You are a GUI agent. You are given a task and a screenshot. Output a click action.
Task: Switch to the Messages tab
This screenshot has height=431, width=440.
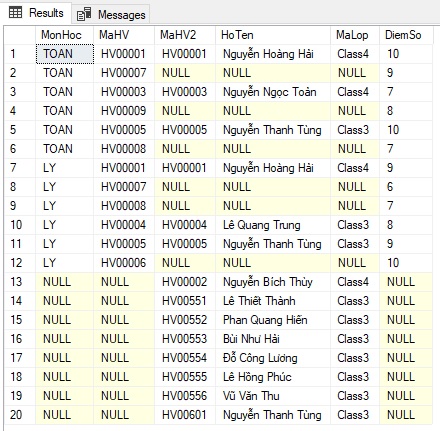tap(111, 15)
